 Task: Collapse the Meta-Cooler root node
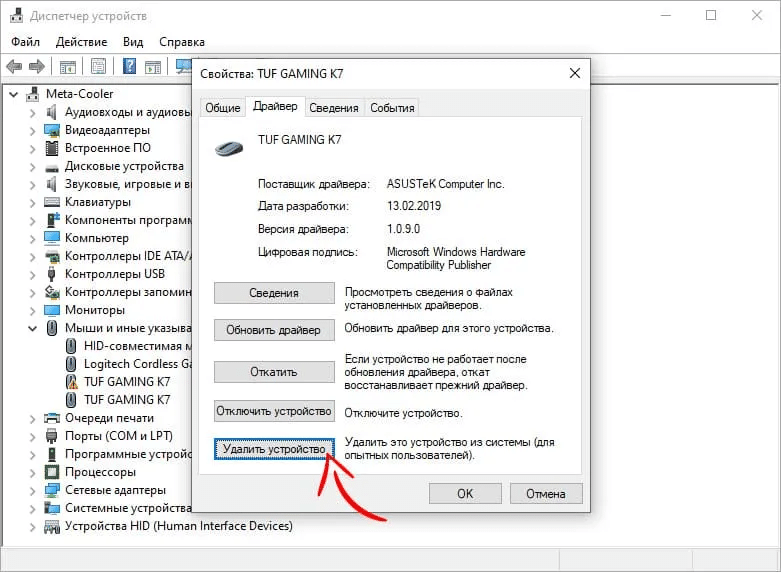point(14,94)
